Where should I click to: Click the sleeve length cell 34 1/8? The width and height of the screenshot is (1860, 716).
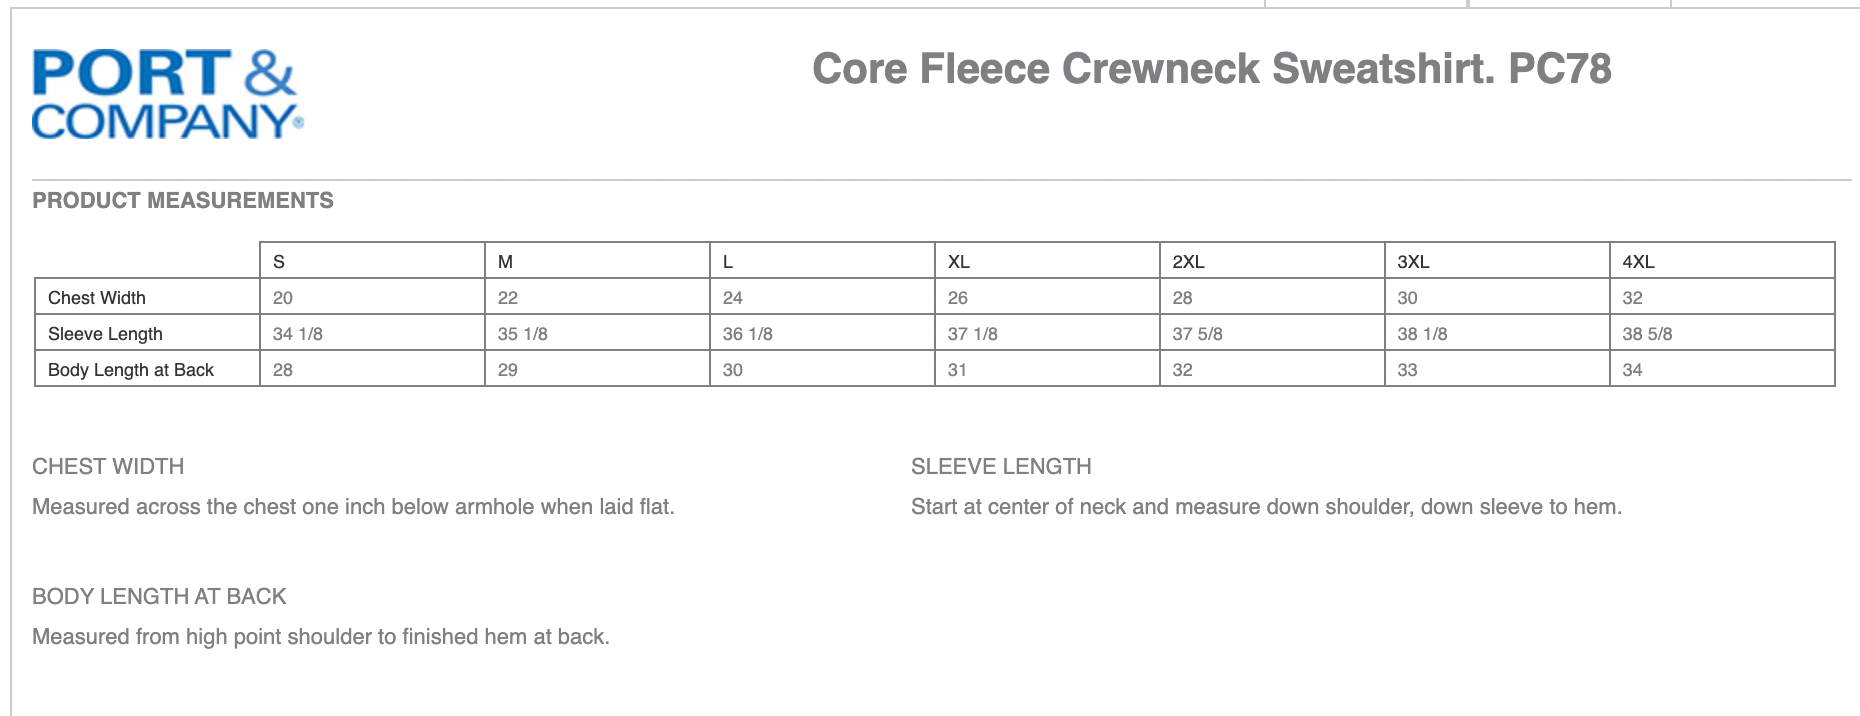point(298,334)
